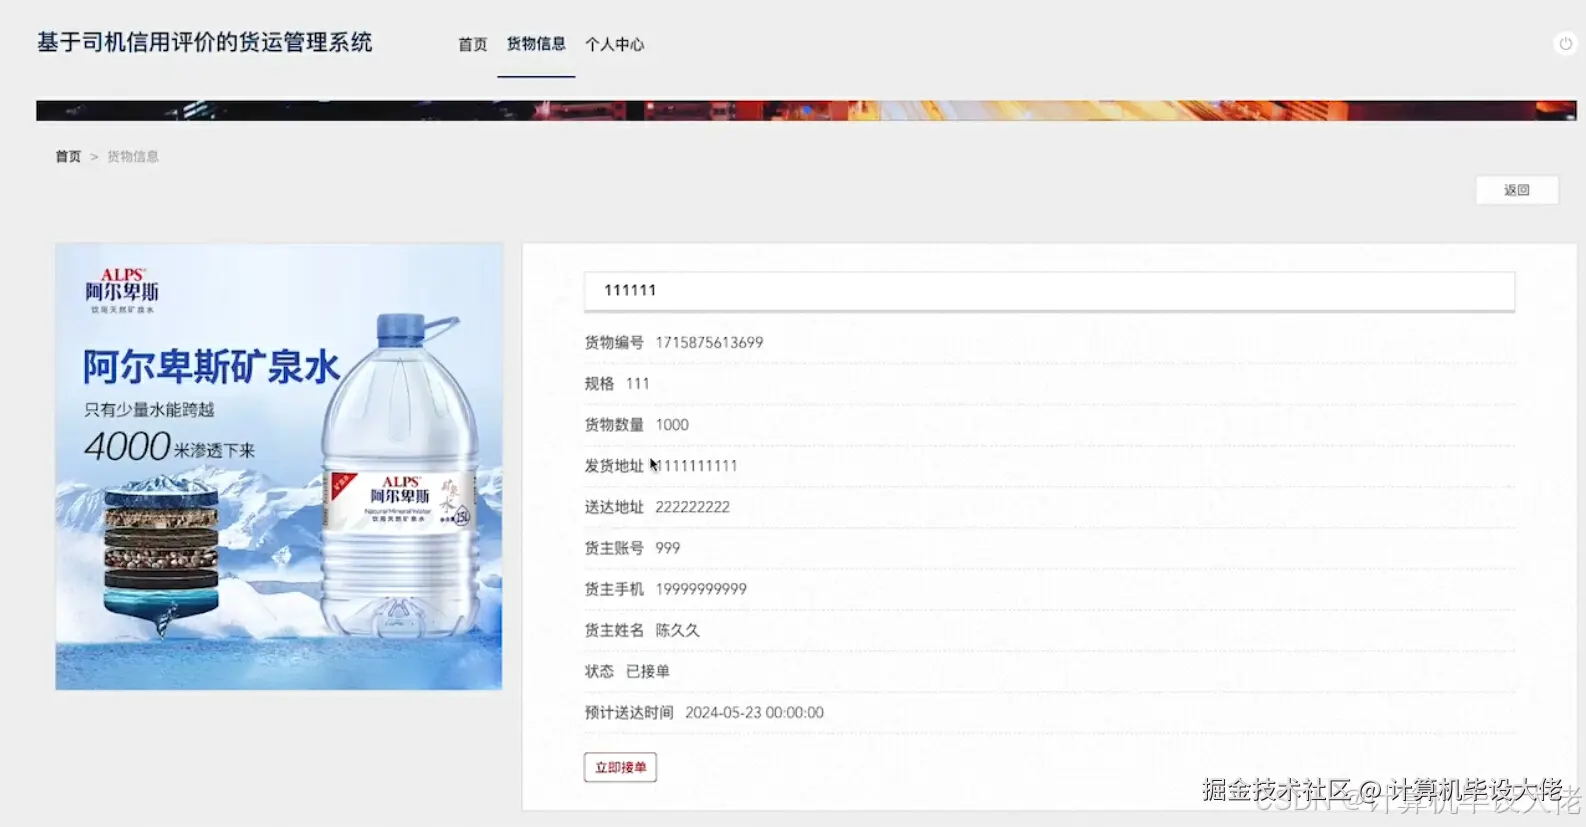Screen dimensions: 1586x827
Task: Select the 货物信息 navigation tab
Action: (536, 44)
